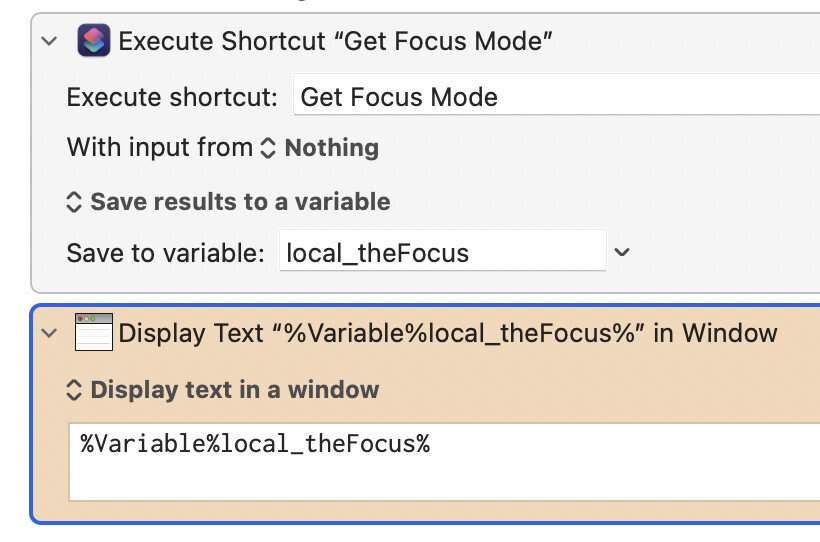Click the "Save to variable:" label

pos(165,252)
